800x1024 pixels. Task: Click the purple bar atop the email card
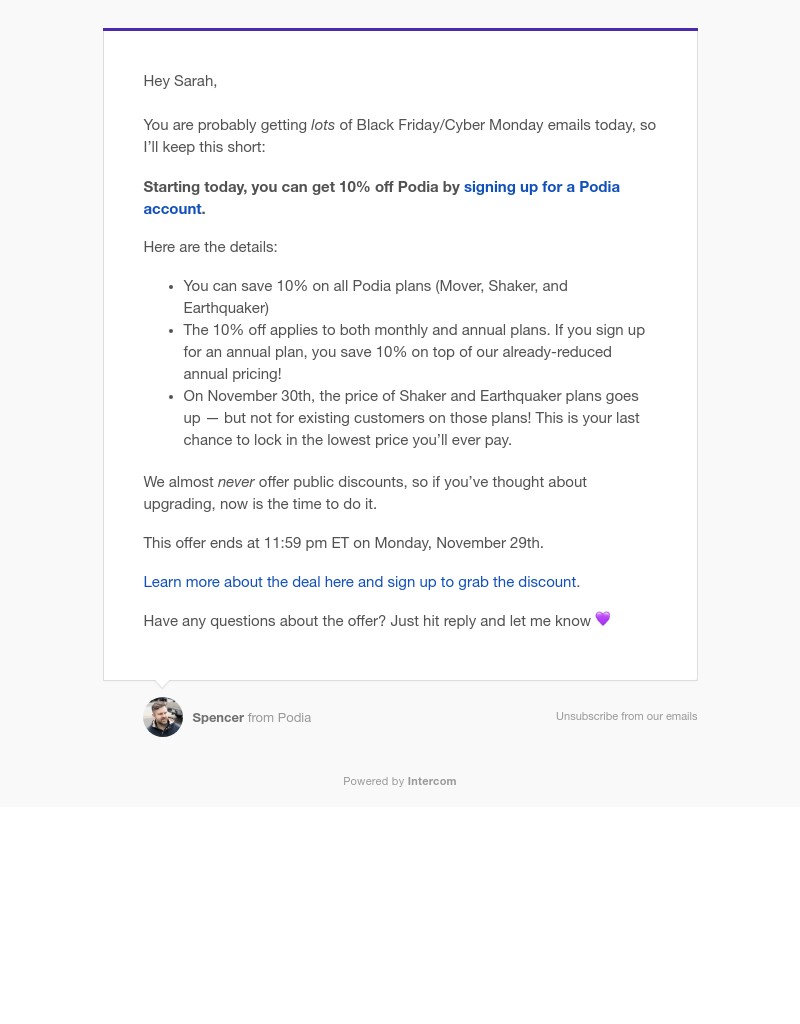coord(400,29)
